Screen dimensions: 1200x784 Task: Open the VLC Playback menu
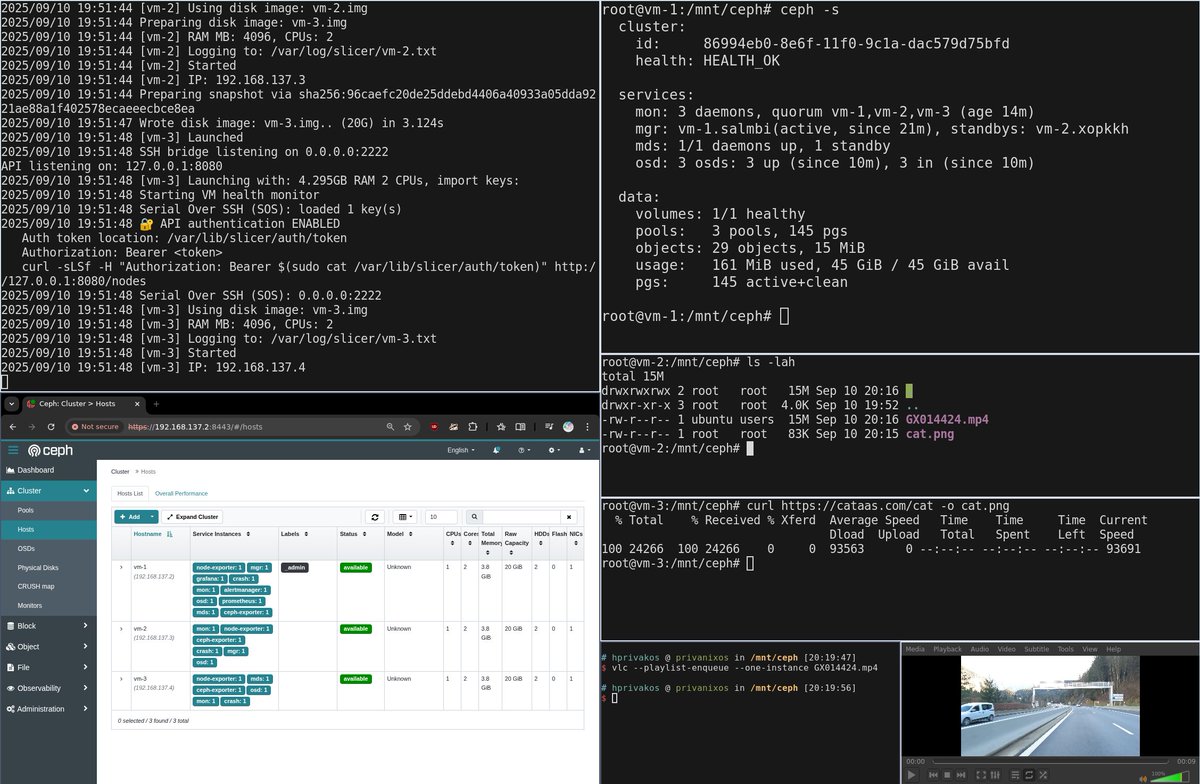[x=947, y=648]
